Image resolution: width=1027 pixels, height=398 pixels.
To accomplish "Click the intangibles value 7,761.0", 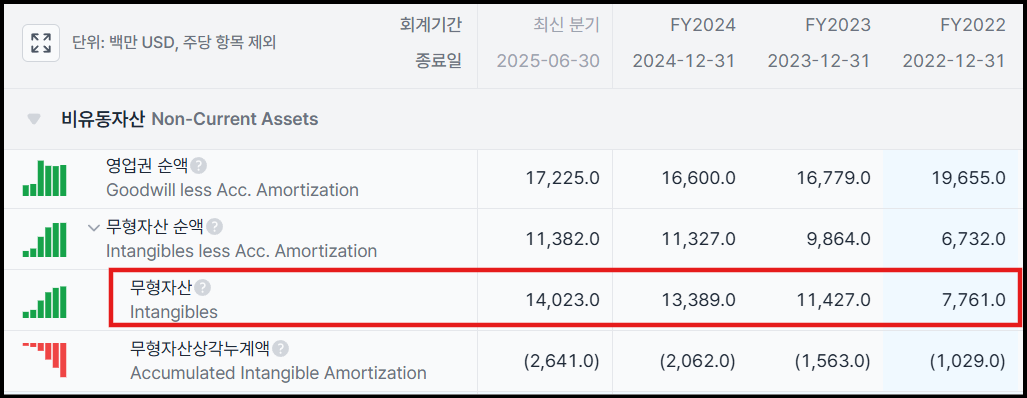I will [x=973, y=300].
